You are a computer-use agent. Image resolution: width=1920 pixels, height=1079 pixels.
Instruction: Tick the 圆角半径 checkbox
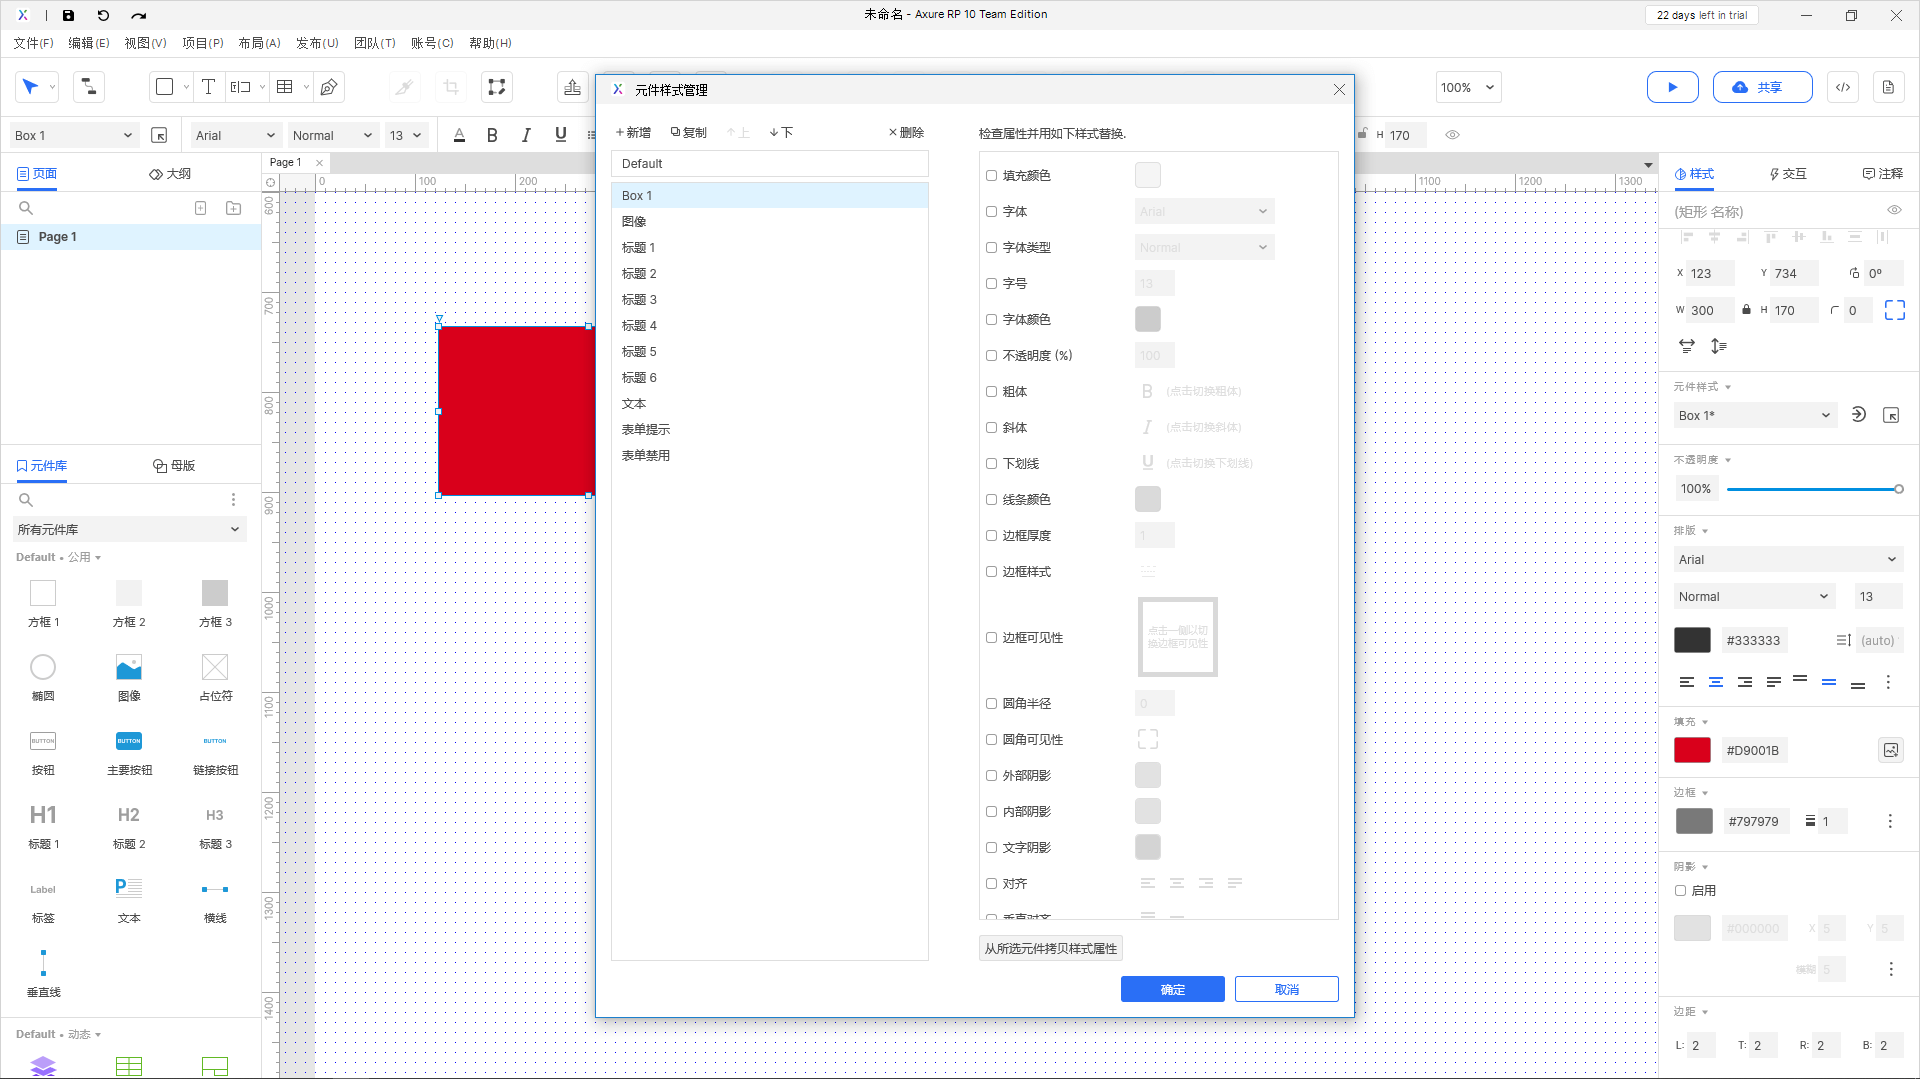[991, 704]
